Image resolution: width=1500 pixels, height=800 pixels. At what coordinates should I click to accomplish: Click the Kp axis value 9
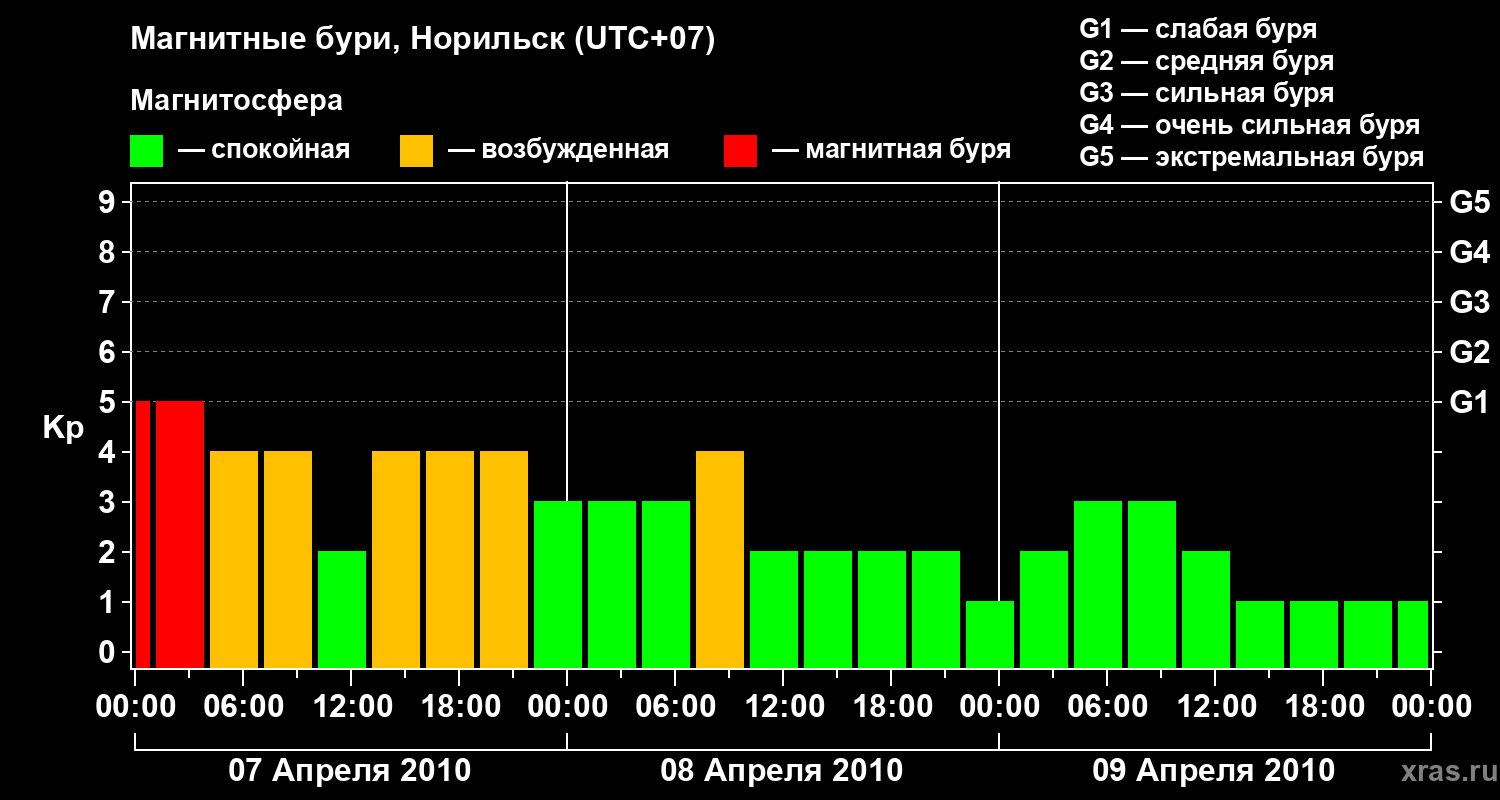(109, 202)
